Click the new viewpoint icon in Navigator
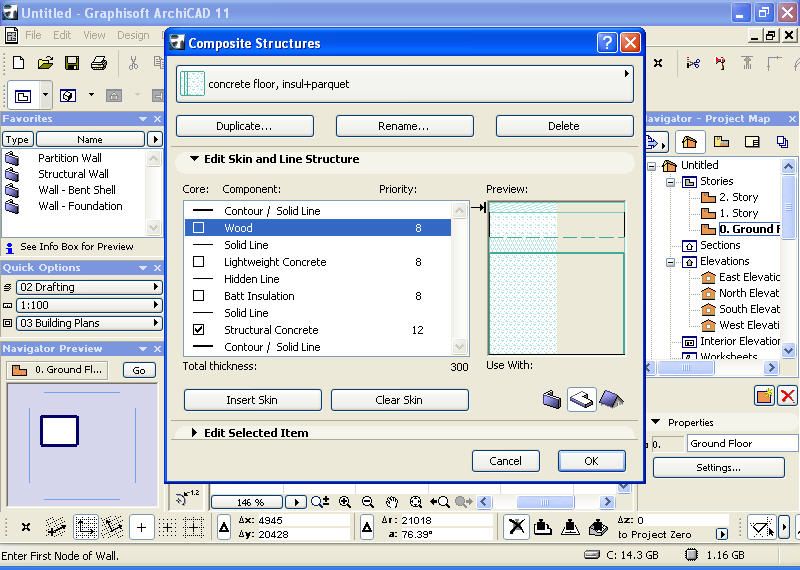Screen dimensions: 800x570 (x=764, y=396)
